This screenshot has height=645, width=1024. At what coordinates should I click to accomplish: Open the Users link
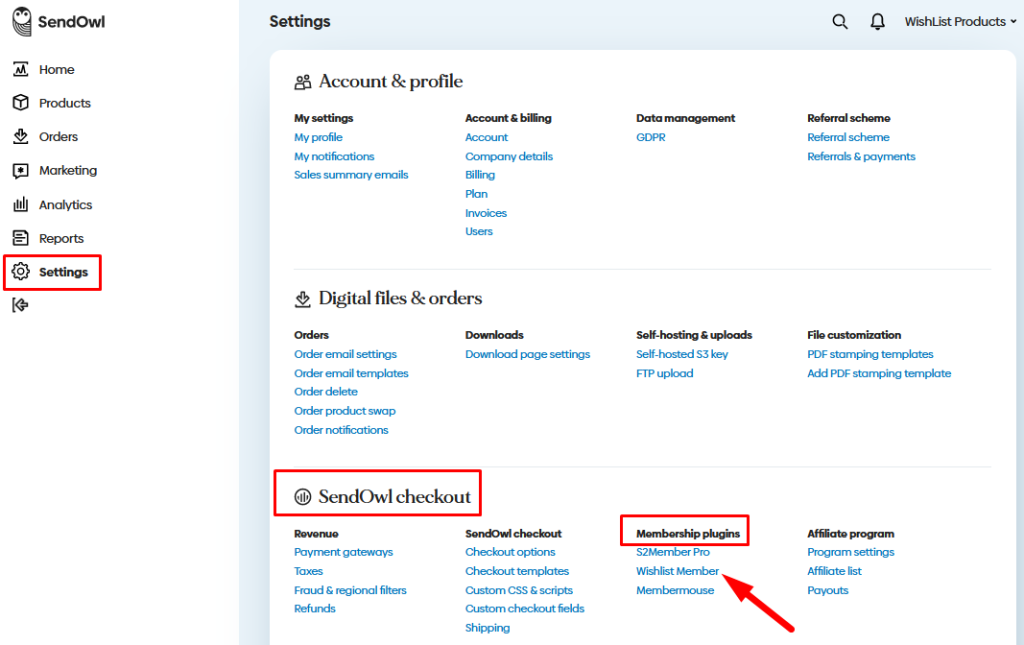point(479,231)
